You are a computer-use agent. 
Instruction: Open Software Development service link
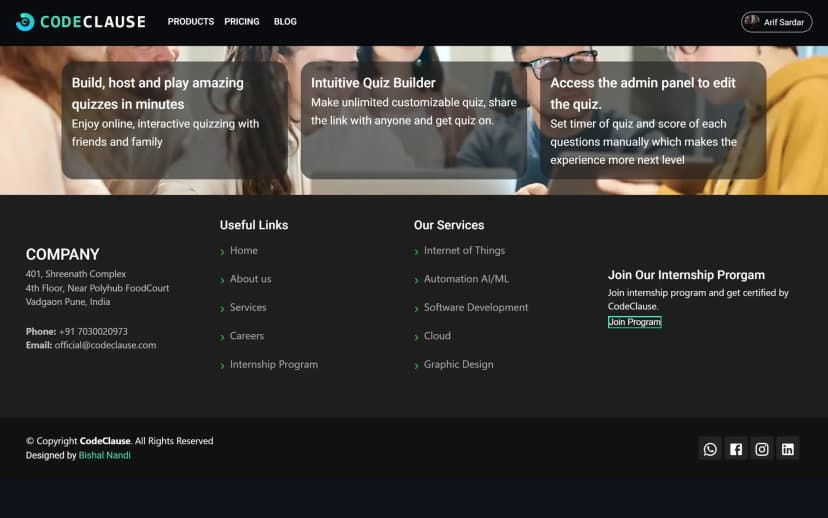476,307
